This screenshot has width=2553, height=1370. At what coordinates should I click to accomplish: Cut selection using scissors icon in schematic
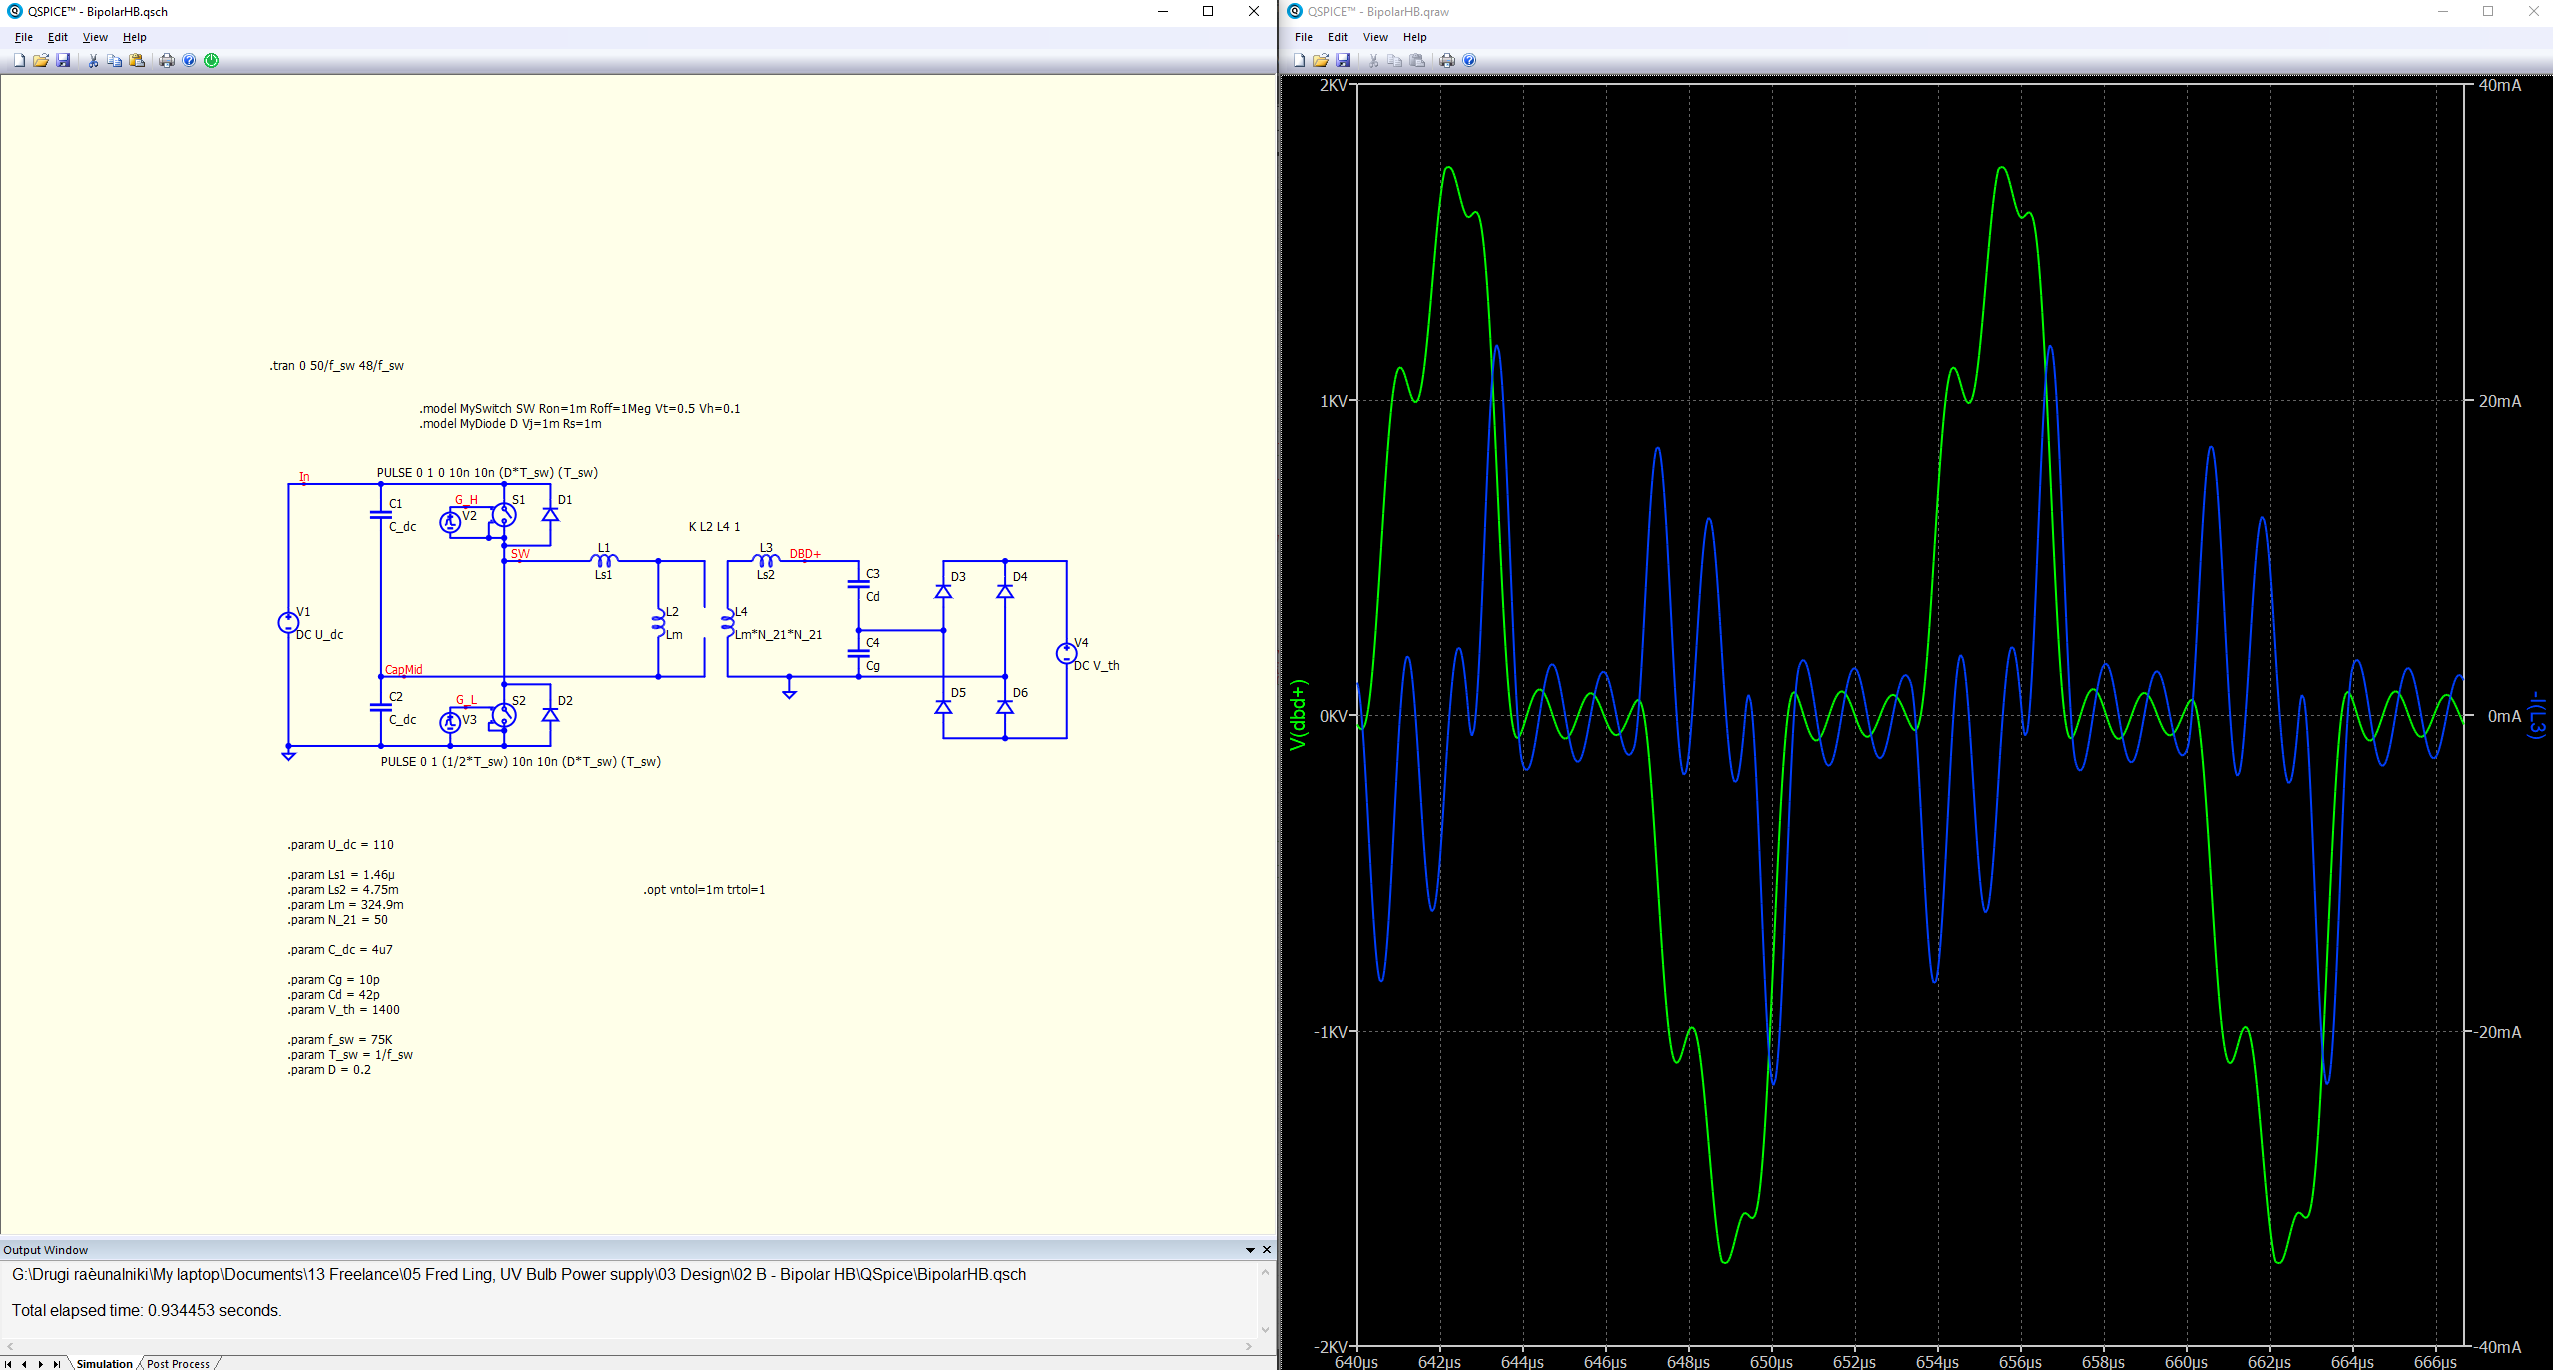pos(93,61)
